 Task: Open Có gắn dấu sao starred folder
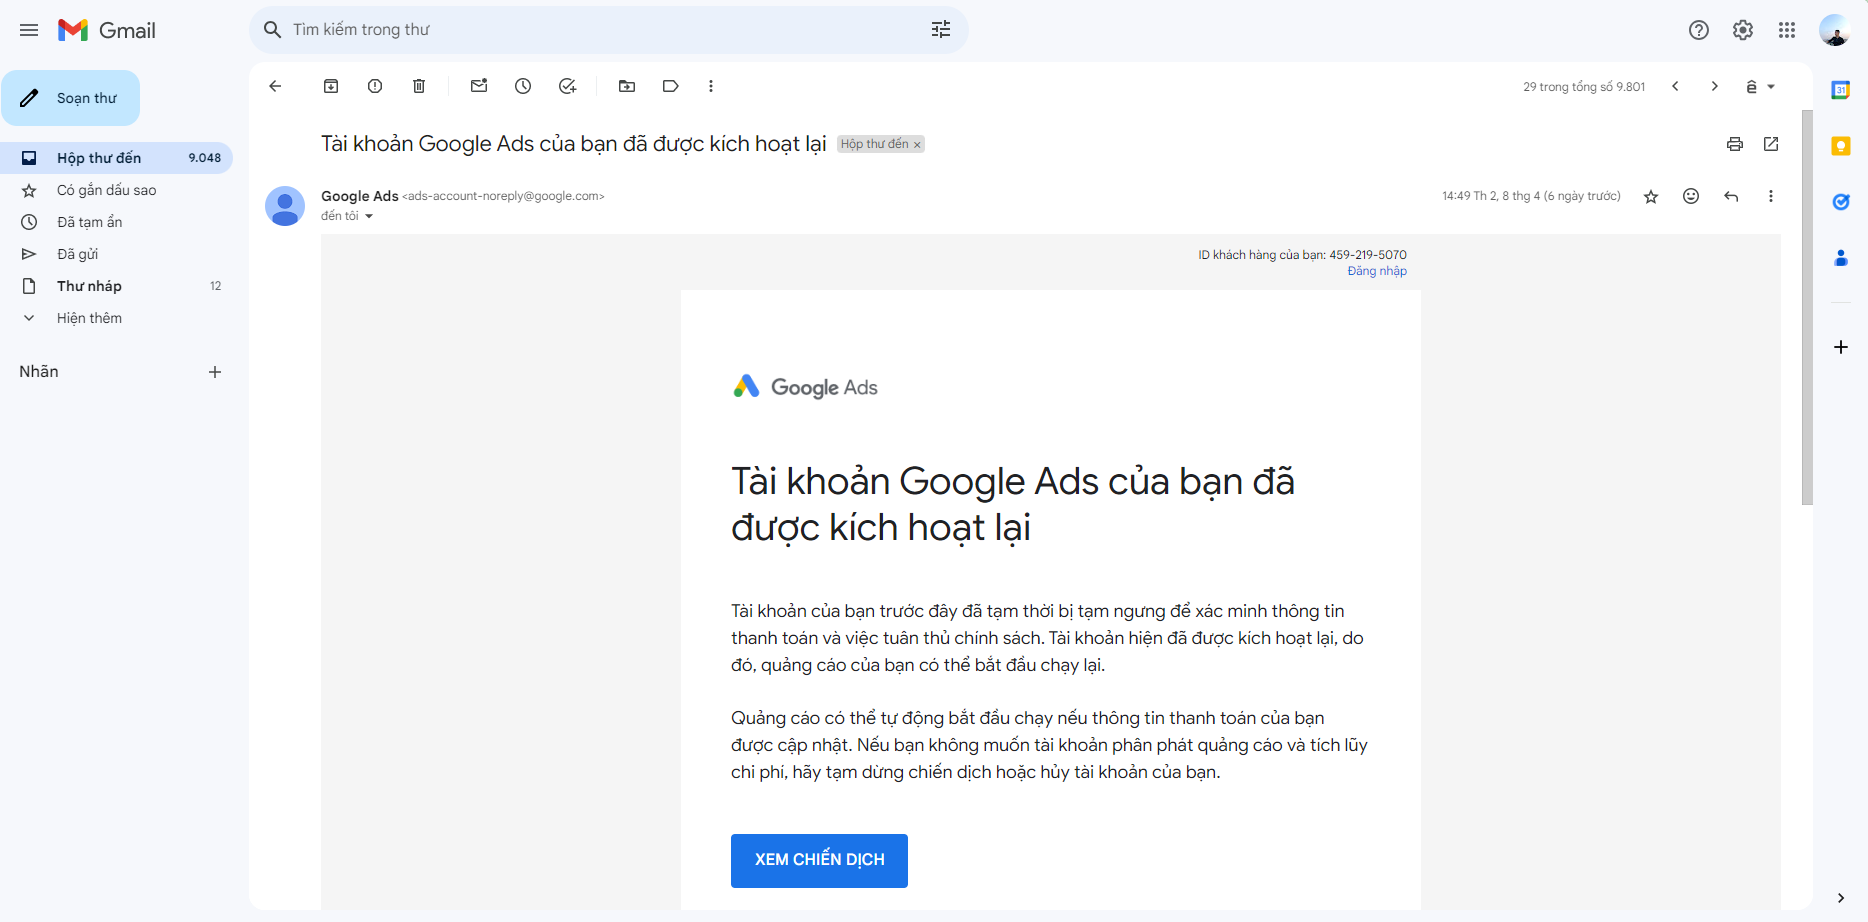[116, 190]
